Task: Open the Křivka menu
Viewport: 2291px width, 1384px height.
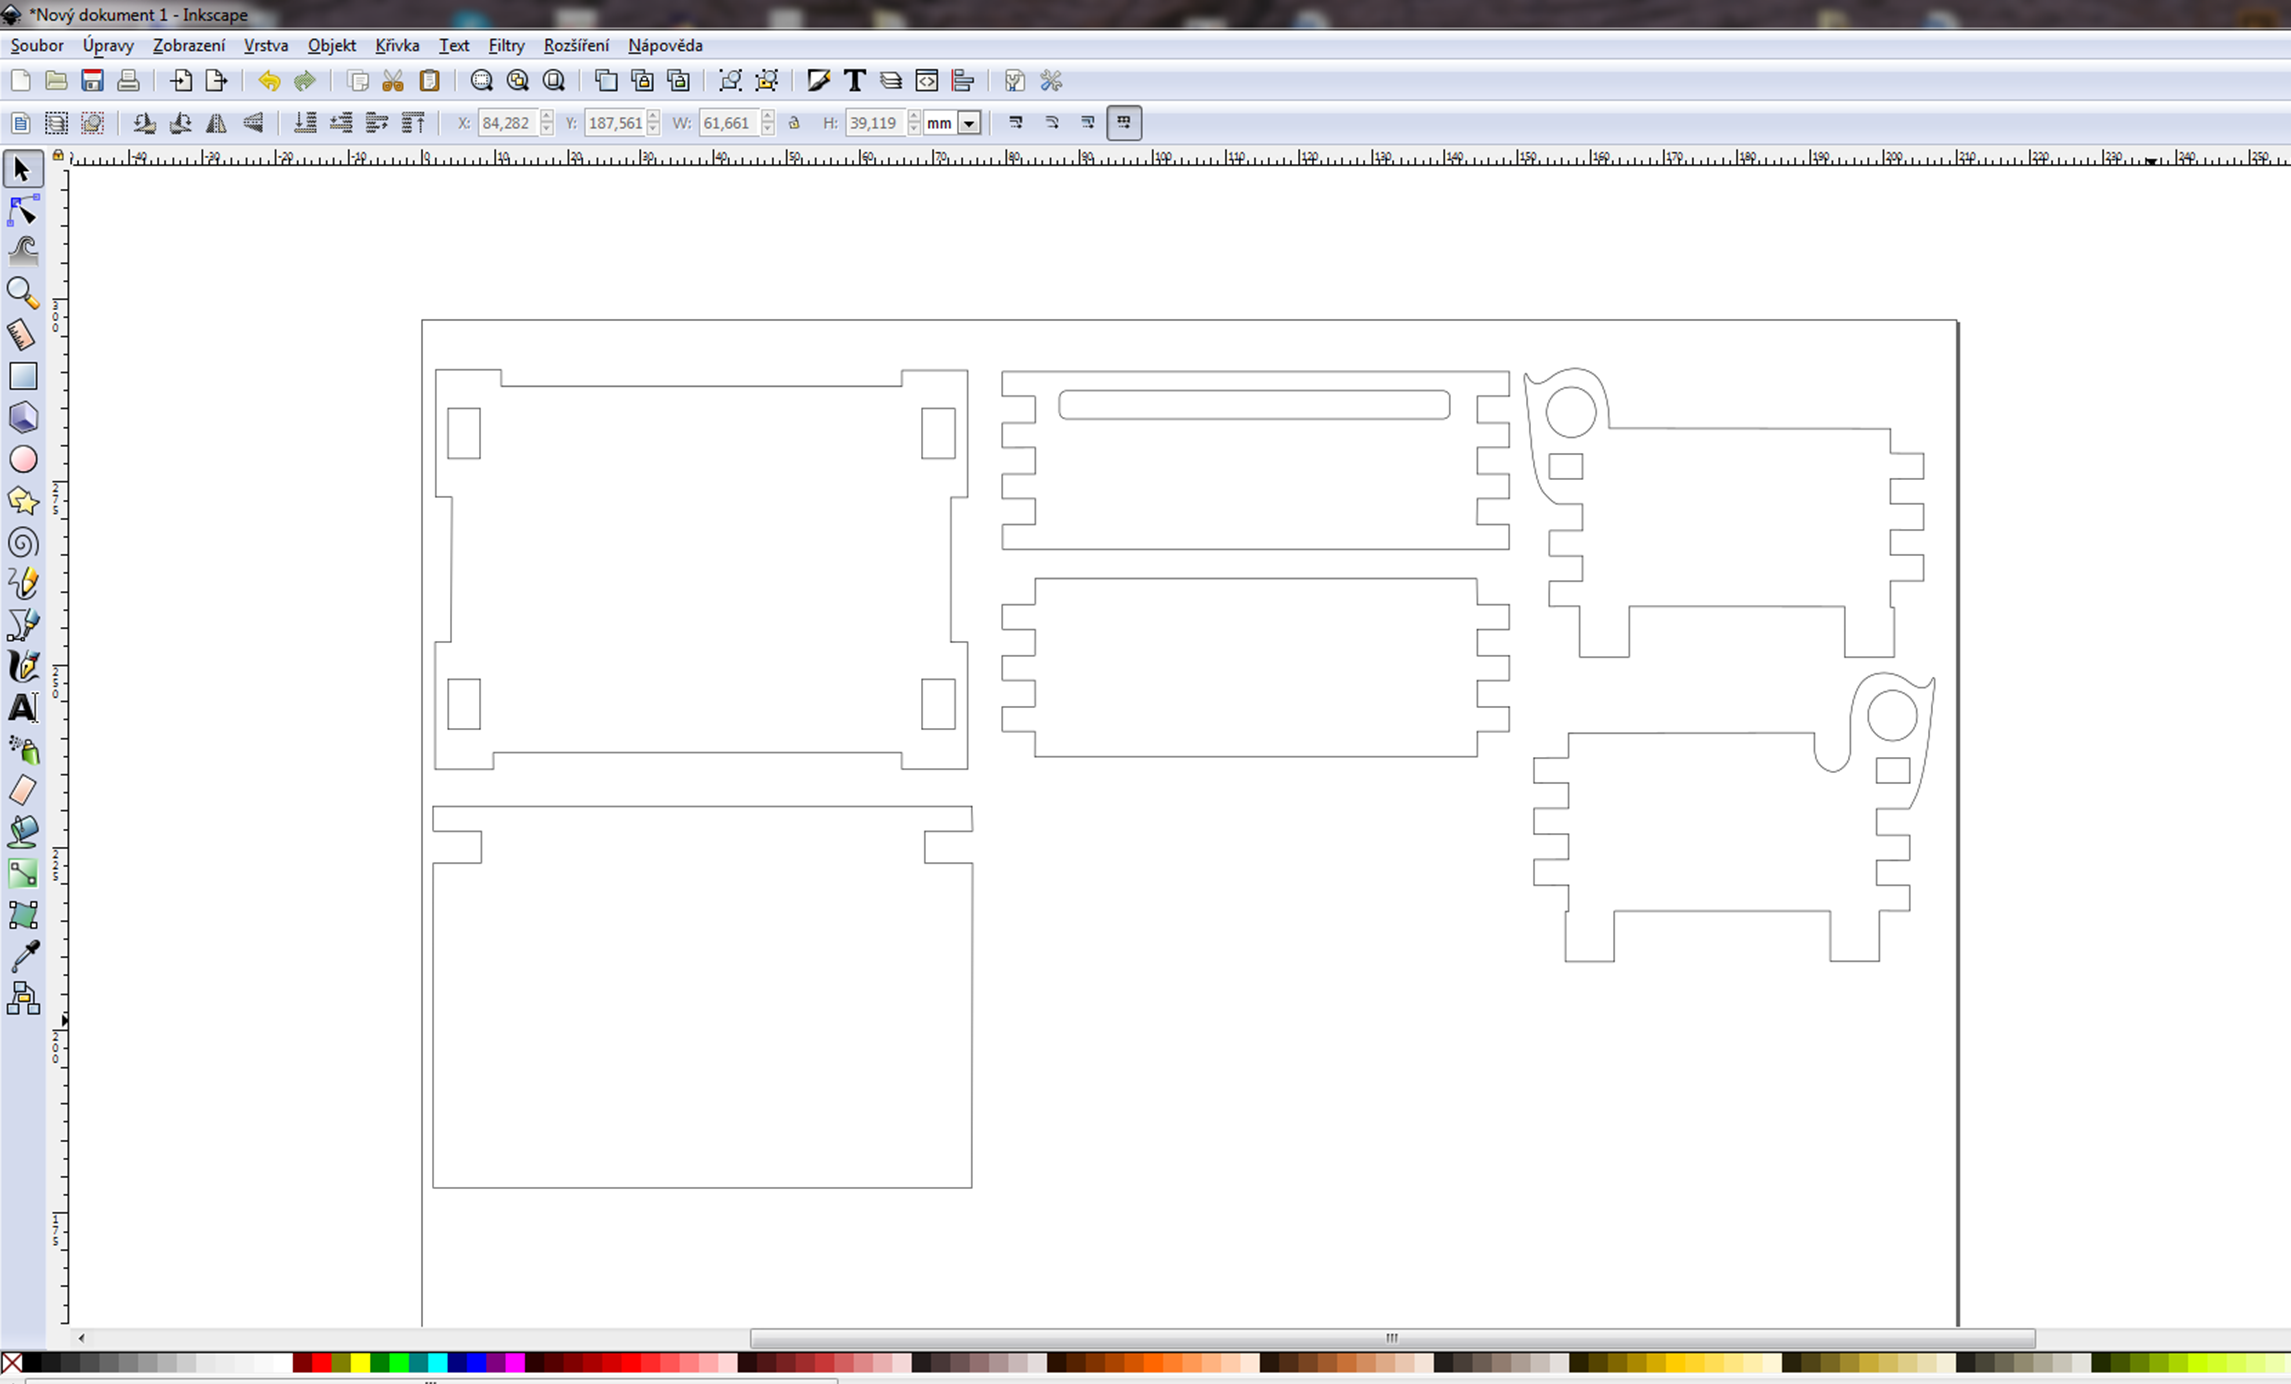Action: tap(397, 45)
